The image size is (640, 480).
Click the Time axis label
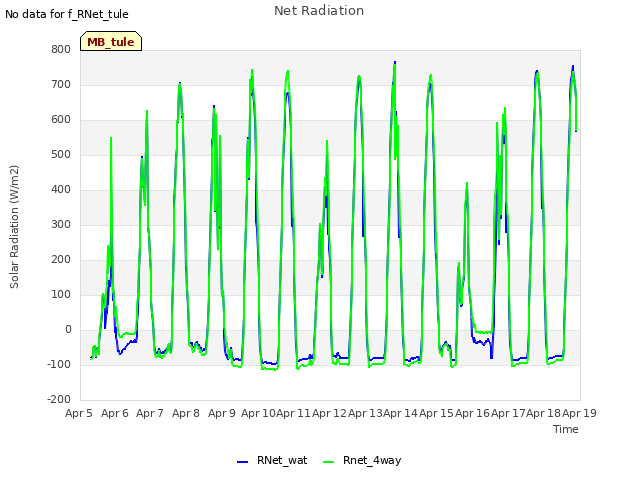[x=566, y=429]
